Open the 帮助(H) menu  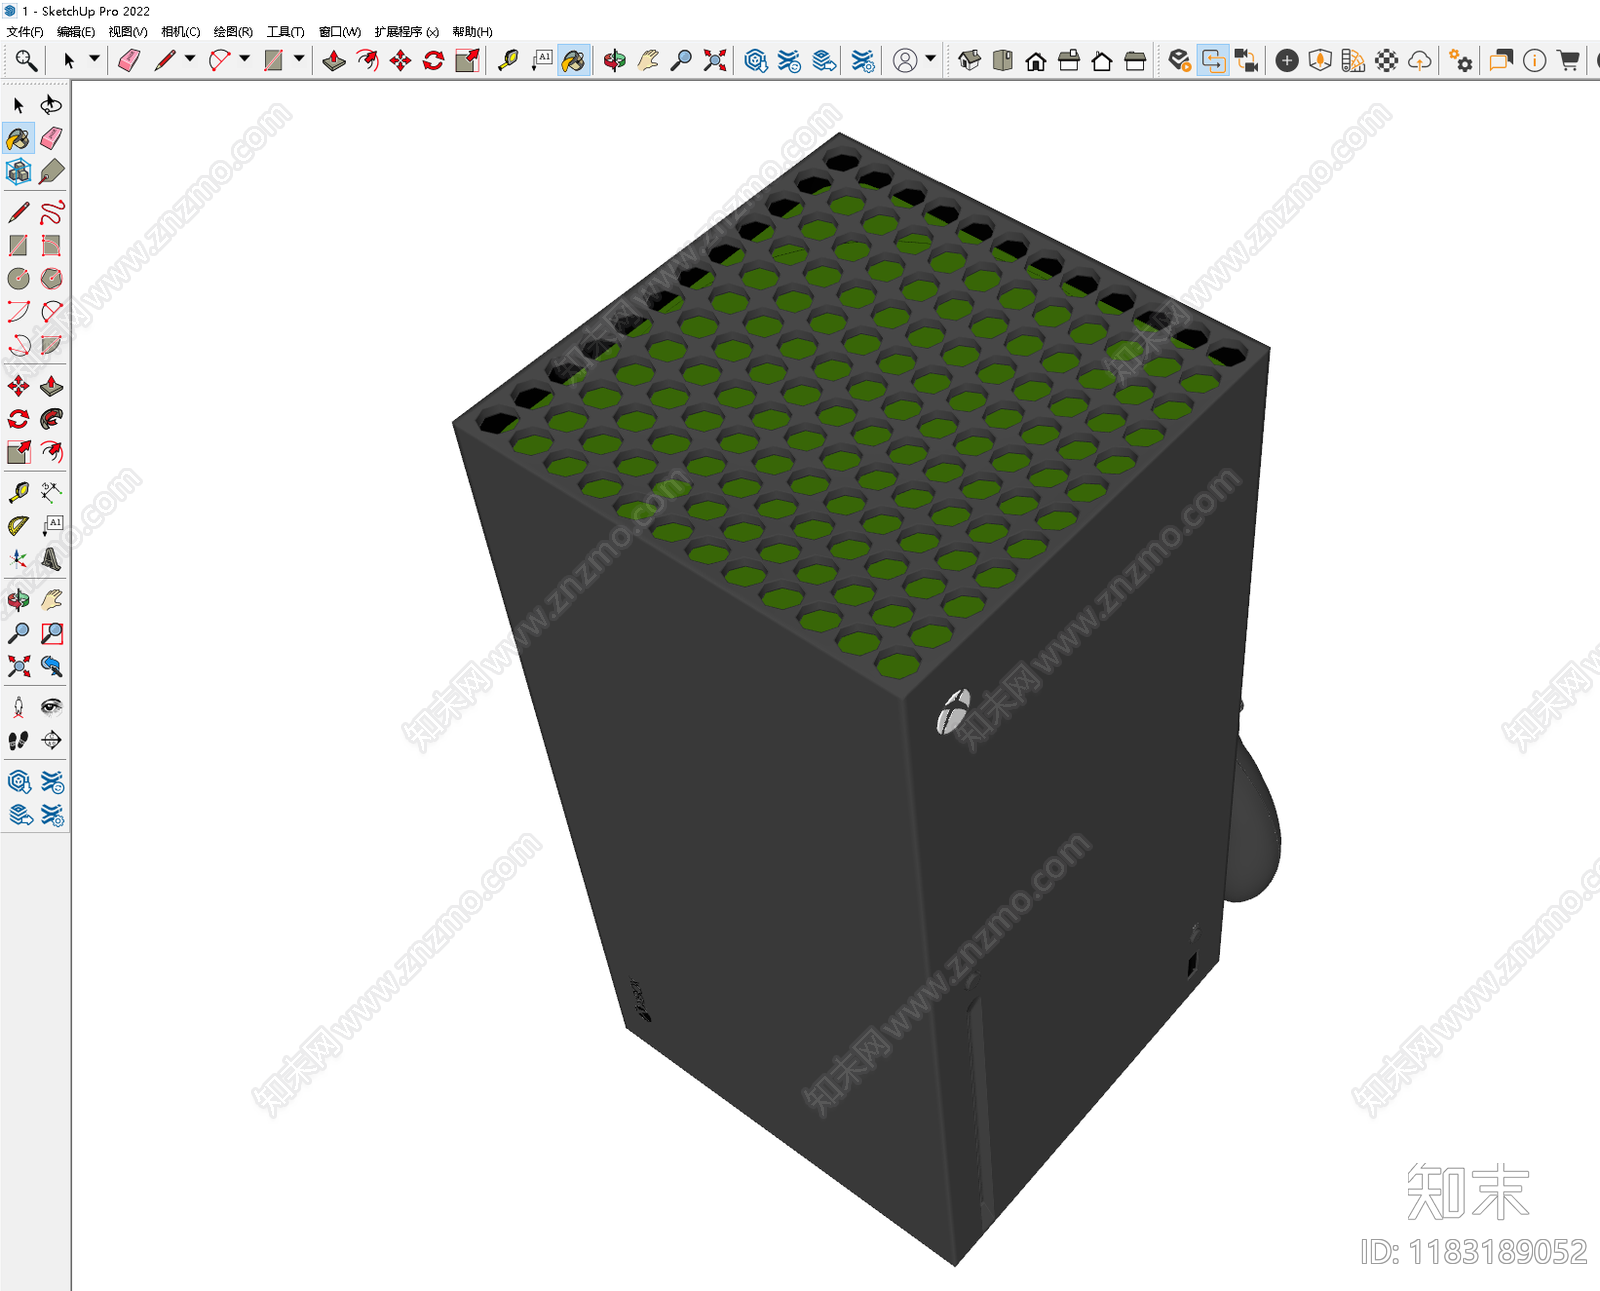(x=472, y=32)
